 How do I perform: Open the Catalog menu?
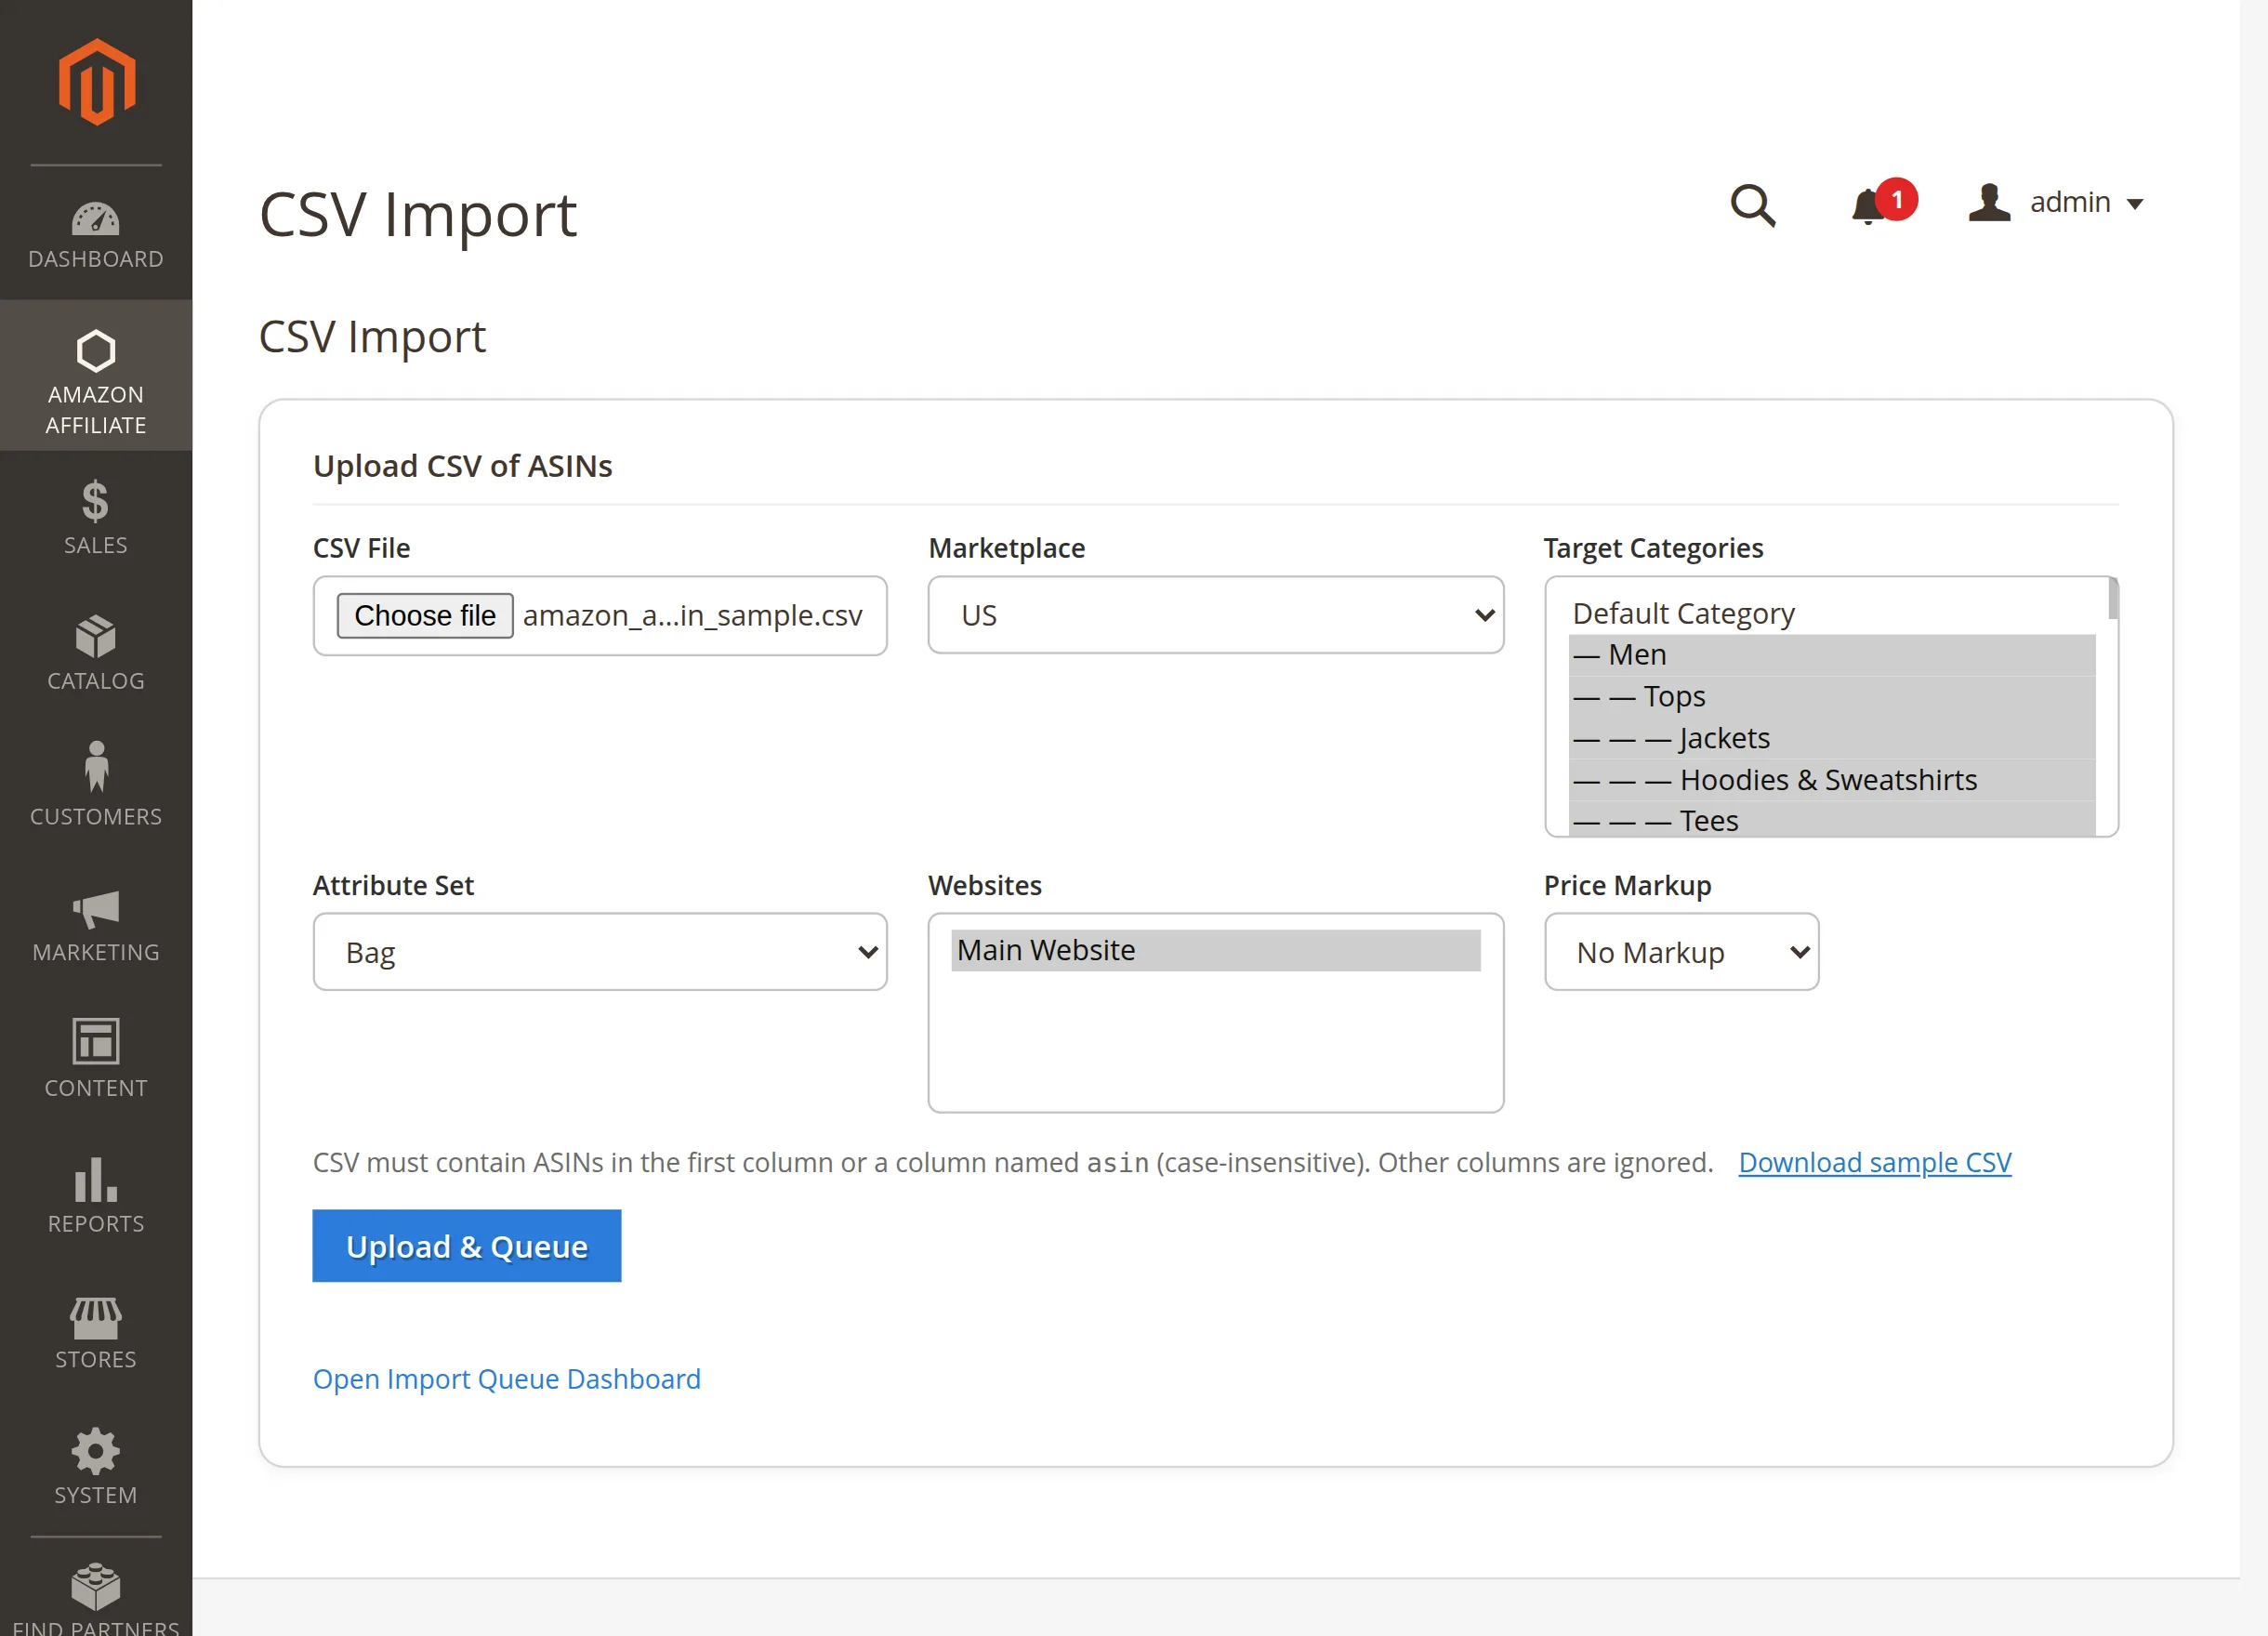(x=96, y=654)
